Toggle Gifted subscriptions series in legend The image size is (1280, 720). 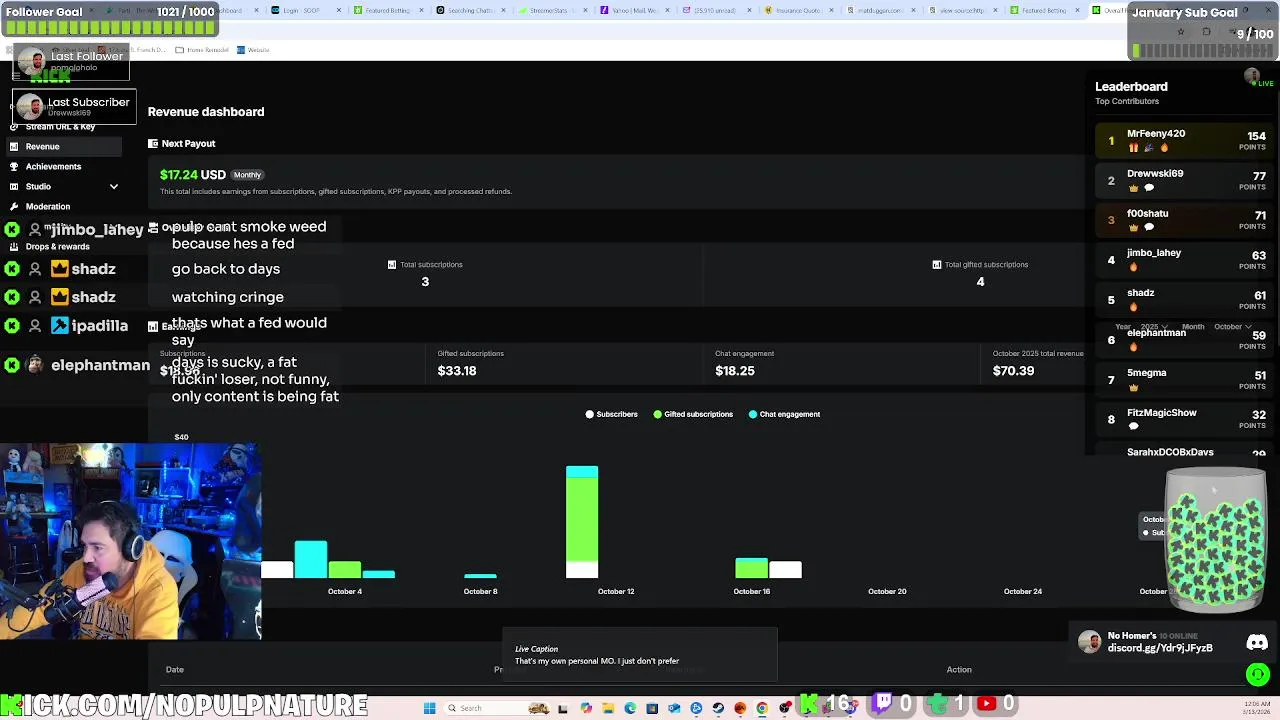[693, 414]
